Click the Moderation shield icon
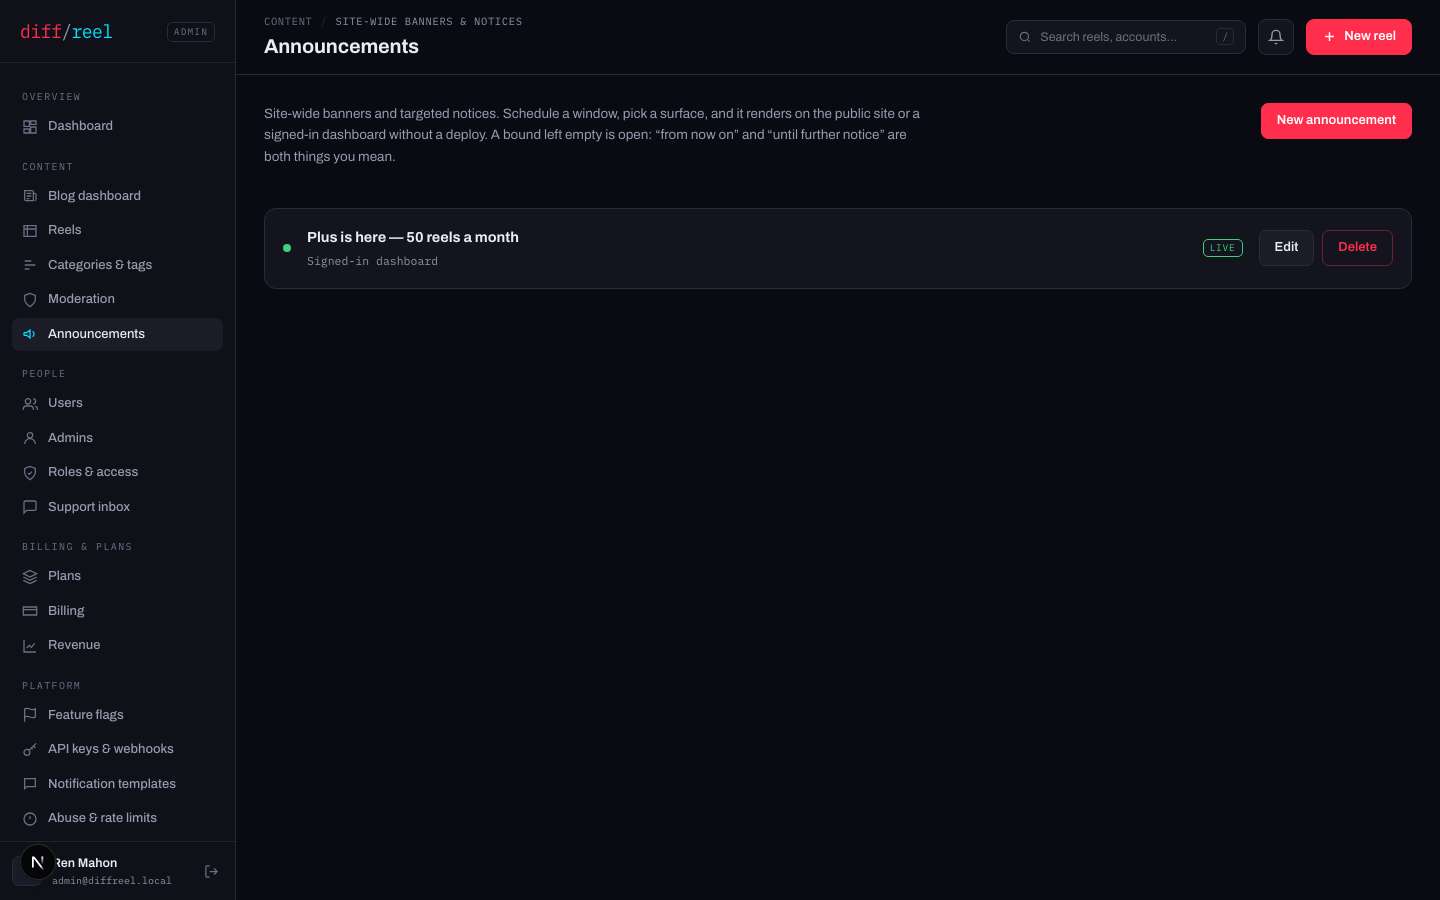This screenshot has height=900, width=1440. tap(30, 300)
